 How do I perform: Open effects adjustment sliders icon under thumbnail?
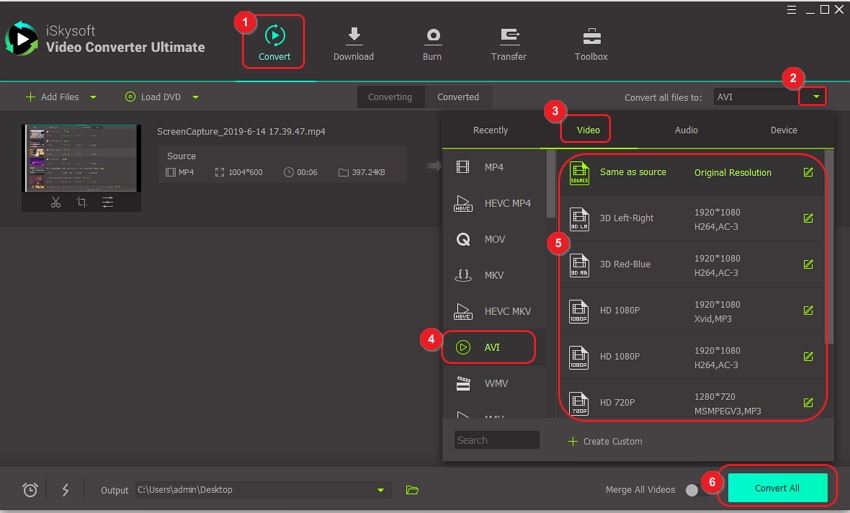coord(107,202)
